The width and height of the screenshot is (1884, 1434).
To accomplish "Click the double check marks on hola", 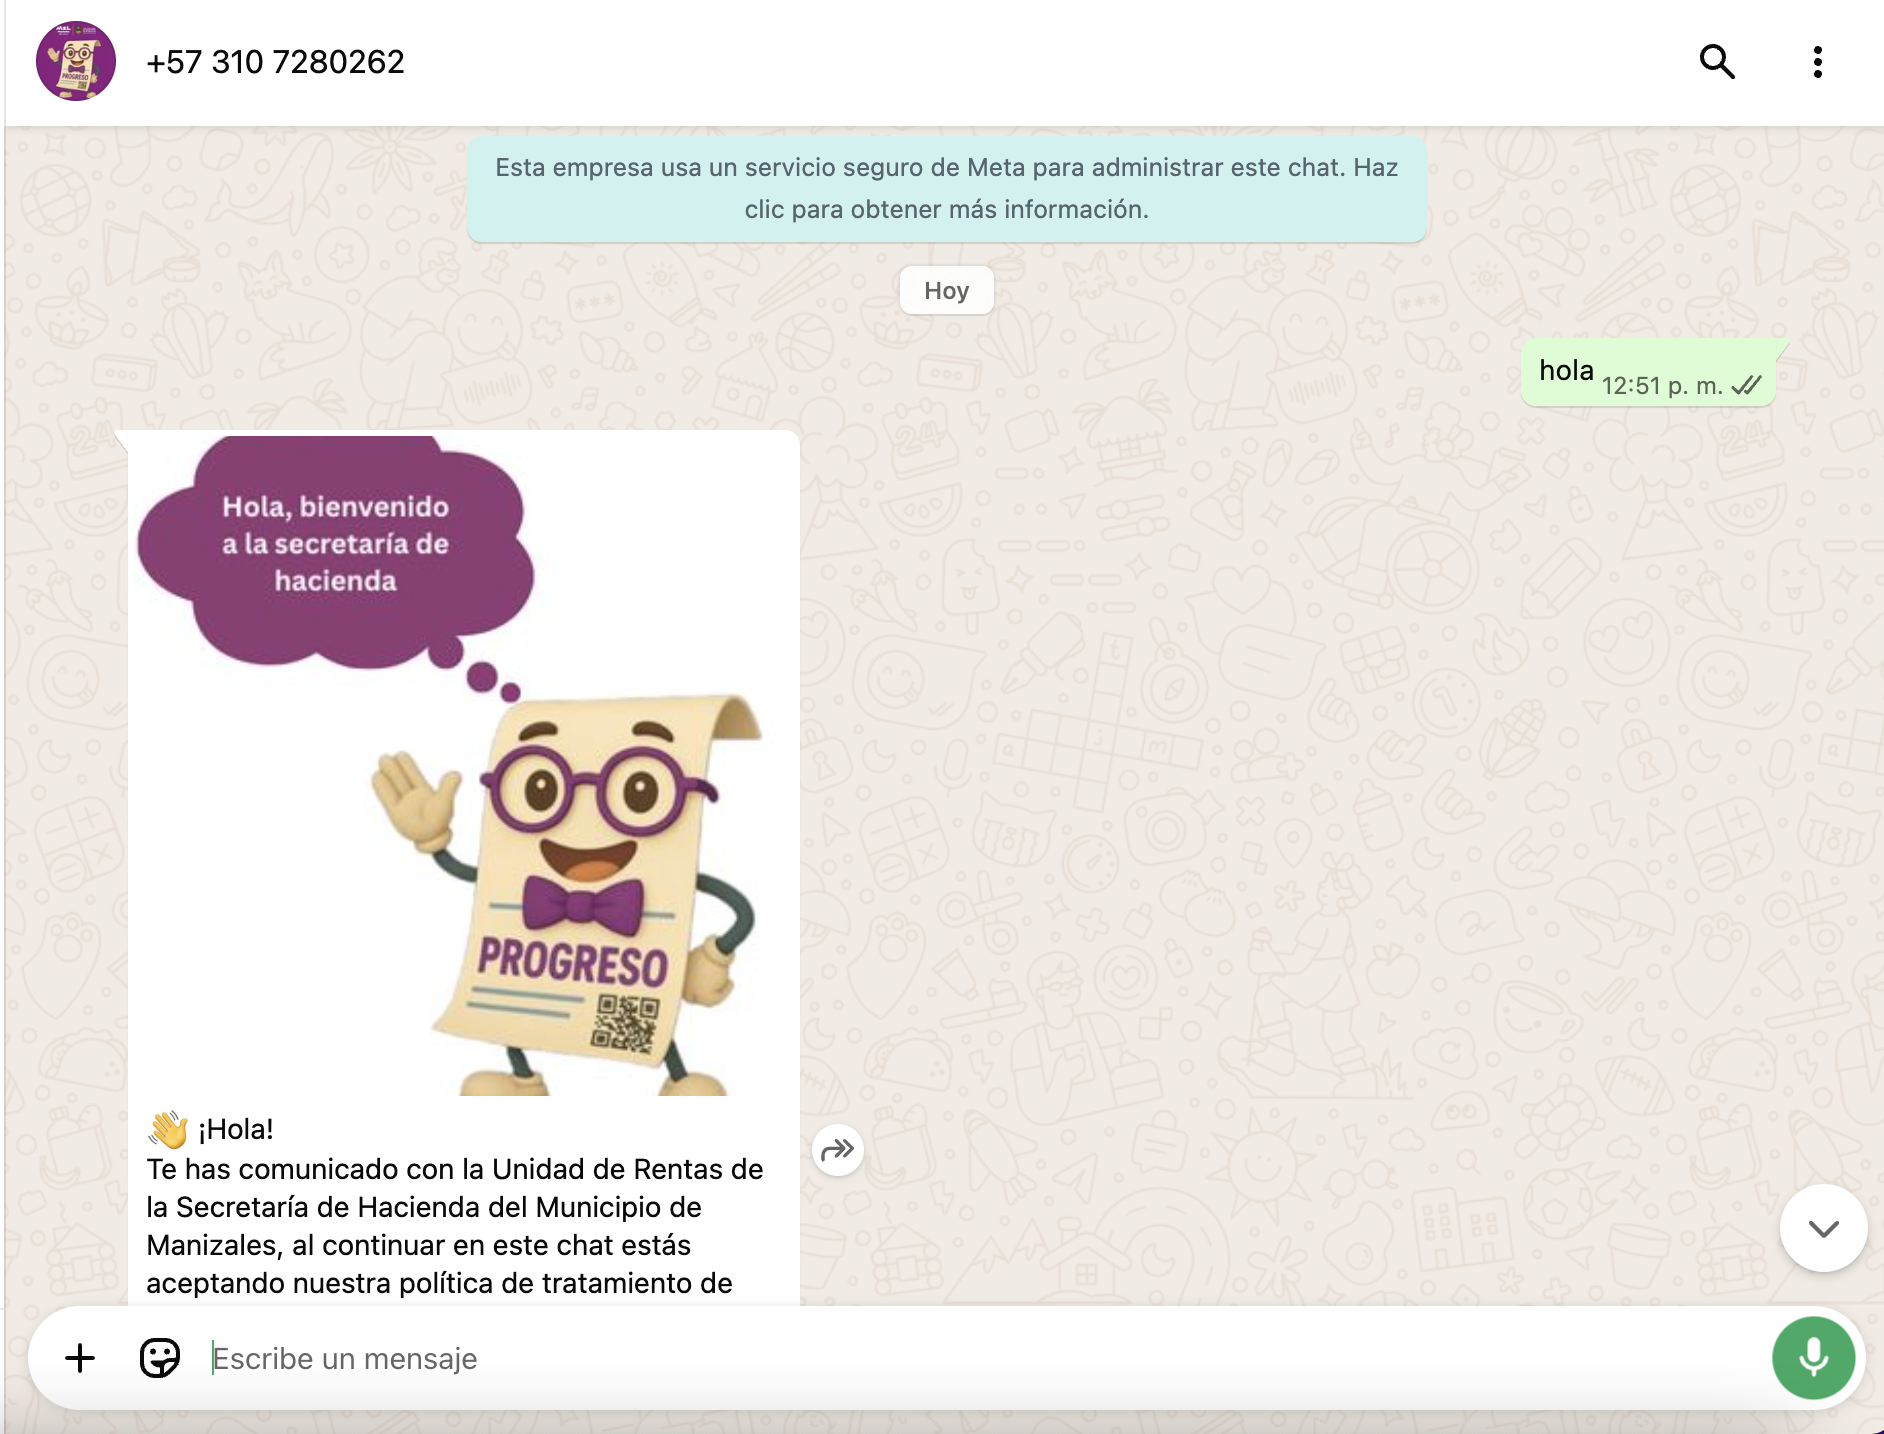I will 1747,386.
